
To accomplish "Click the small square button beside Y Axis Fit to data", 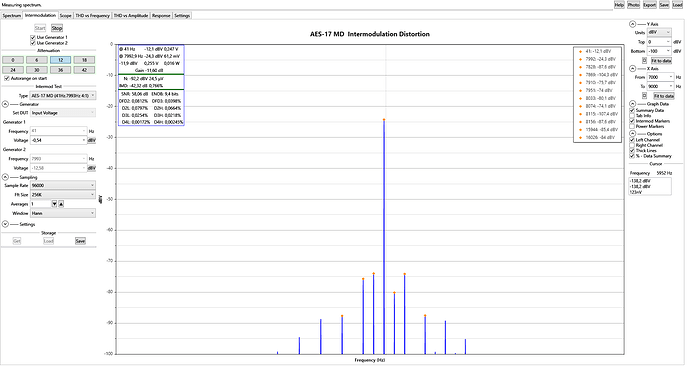I will 644,60.
